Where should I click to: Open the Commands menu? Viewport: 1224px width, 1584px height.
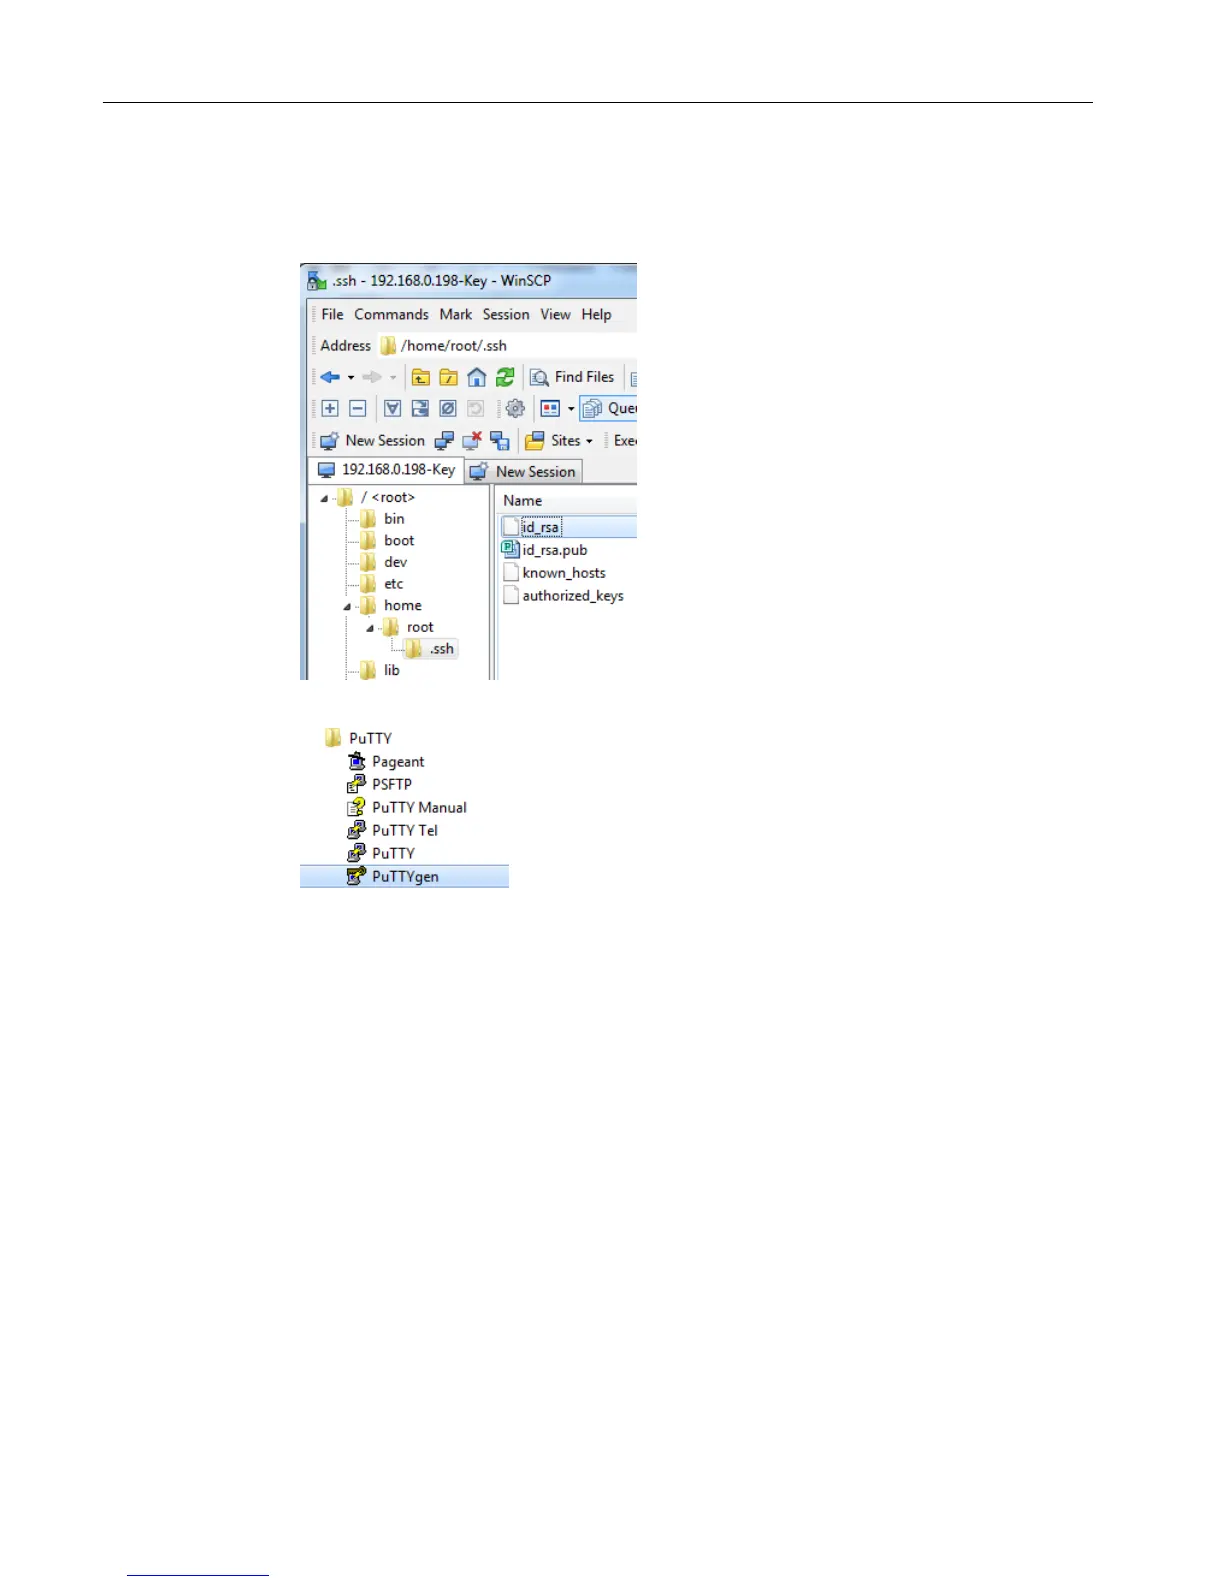pos(391,314)
